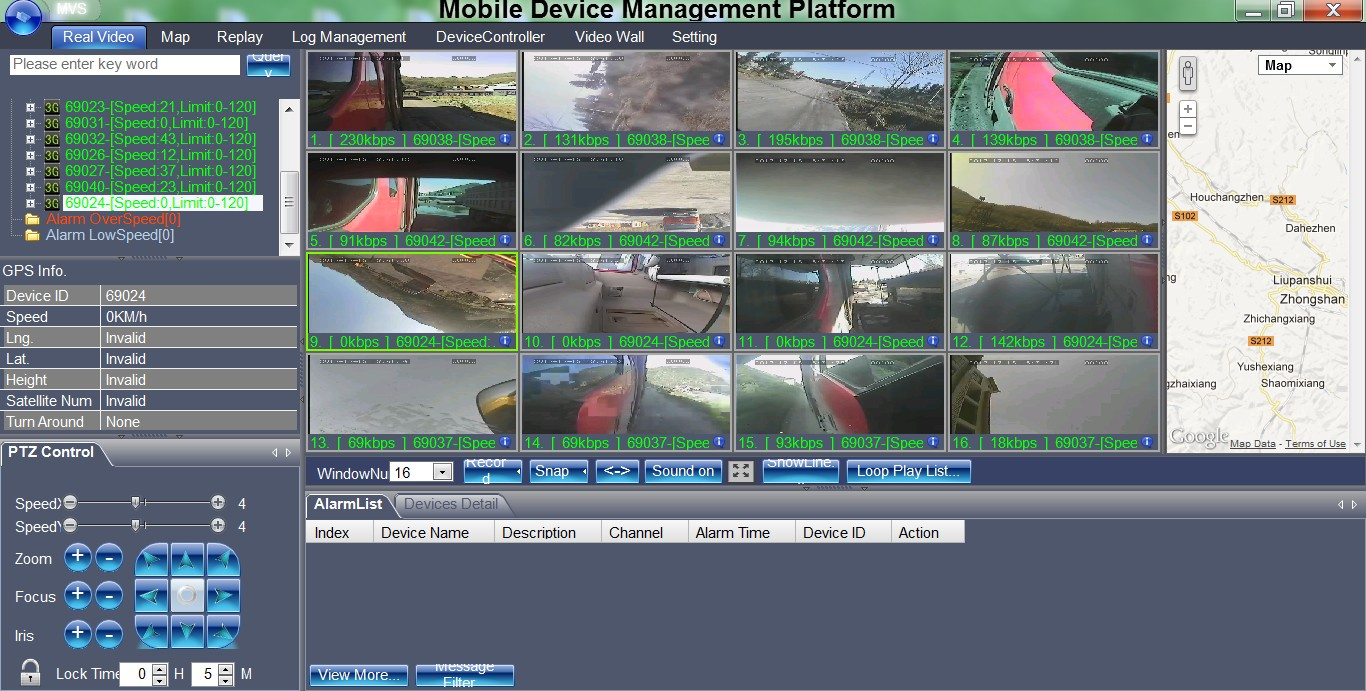Click the PTZ pan up arrow

click(x=187, y=560)
